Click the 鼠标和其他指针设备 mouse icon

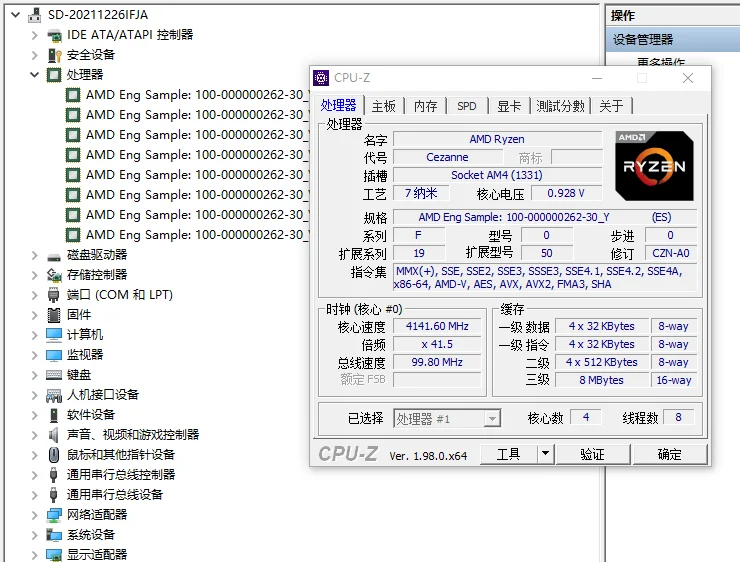54,454
